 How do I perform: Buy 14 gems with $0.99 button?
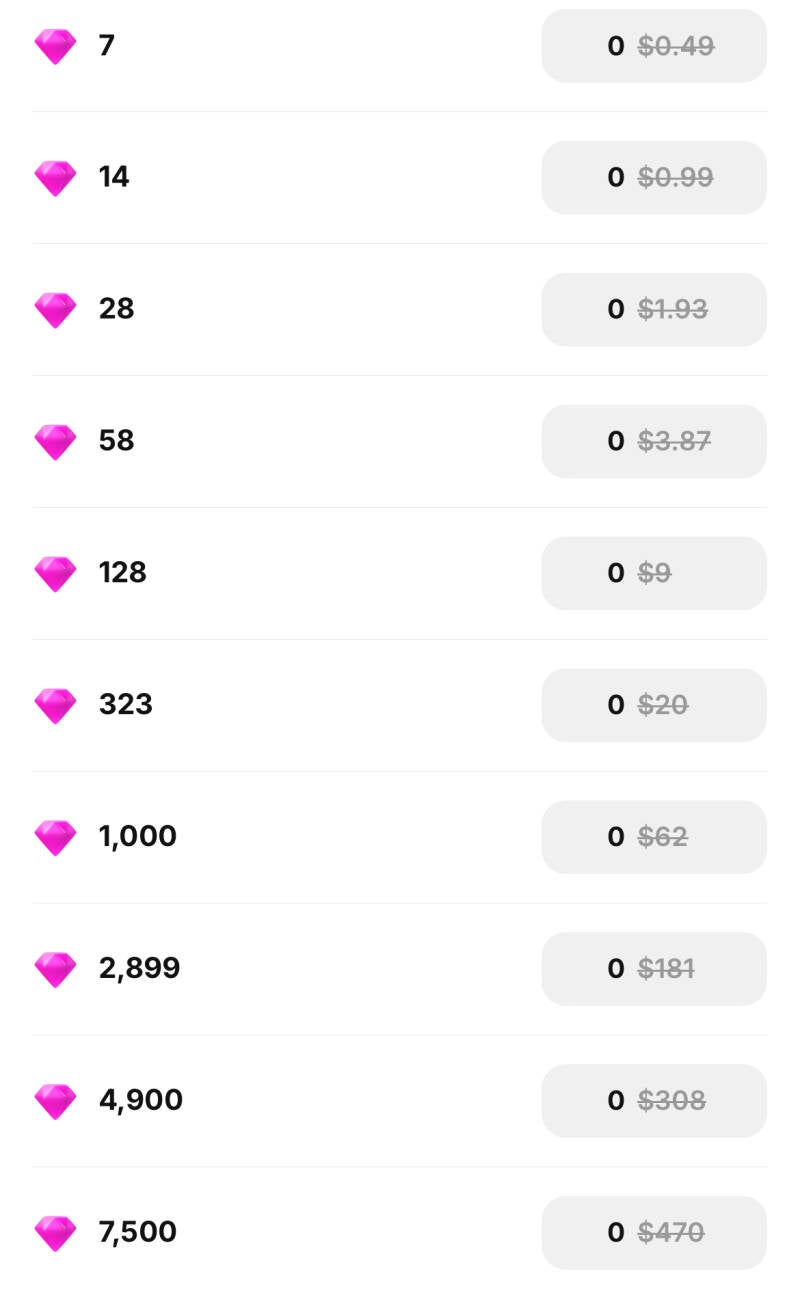coord(654,178)
